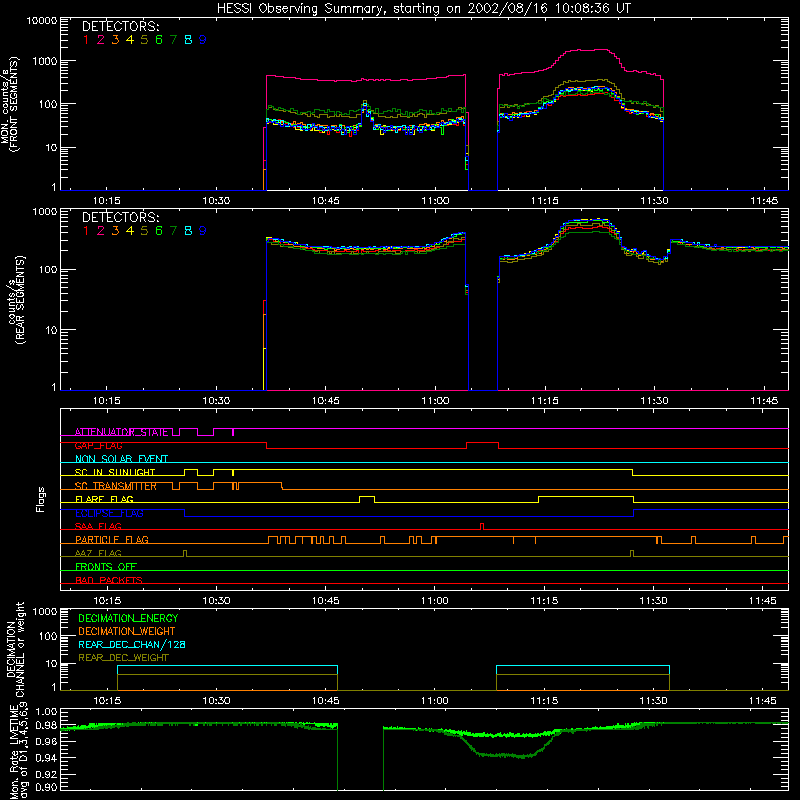Viewport: 800px width, 800px height.
Task: Click the 0.94 tick on livetime y-axis
Action: tap(46, 758)
